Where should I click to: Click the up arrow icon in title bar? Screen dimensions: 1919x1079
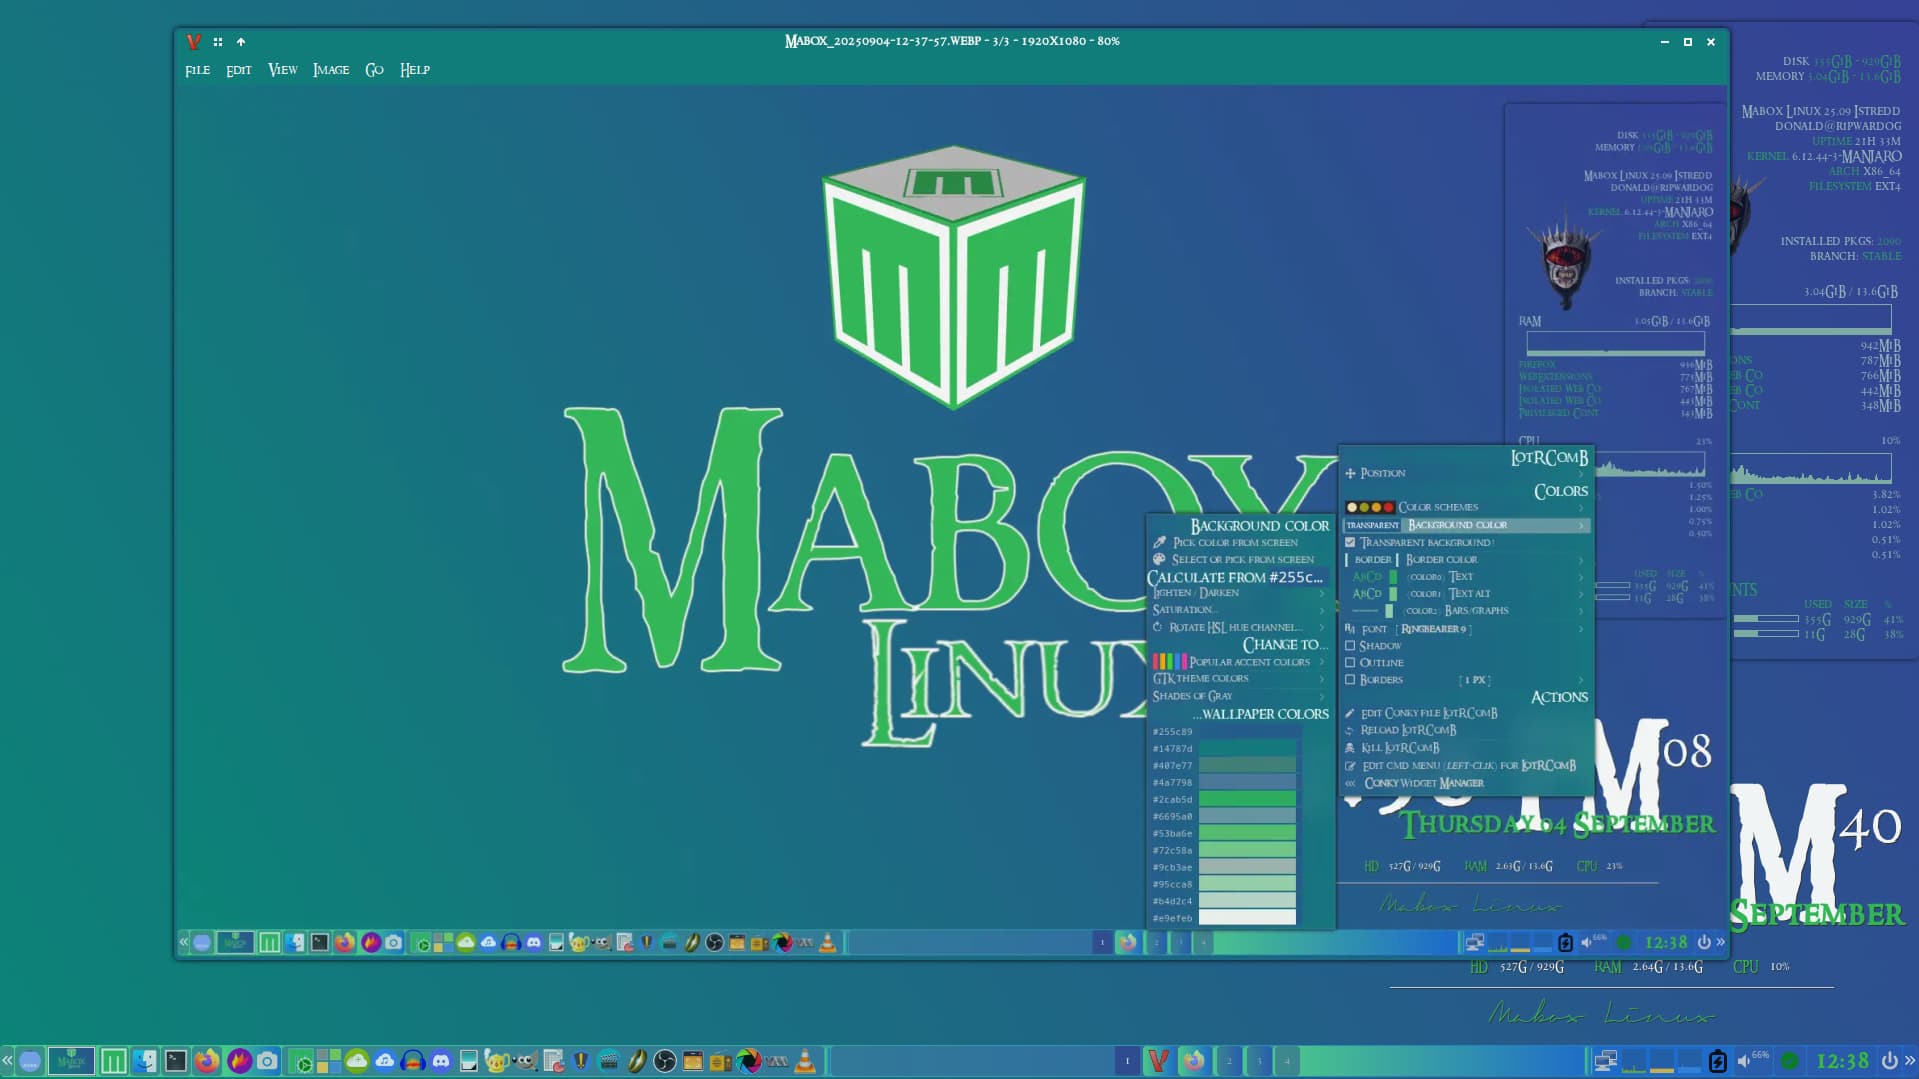click(x=241, y=42)
